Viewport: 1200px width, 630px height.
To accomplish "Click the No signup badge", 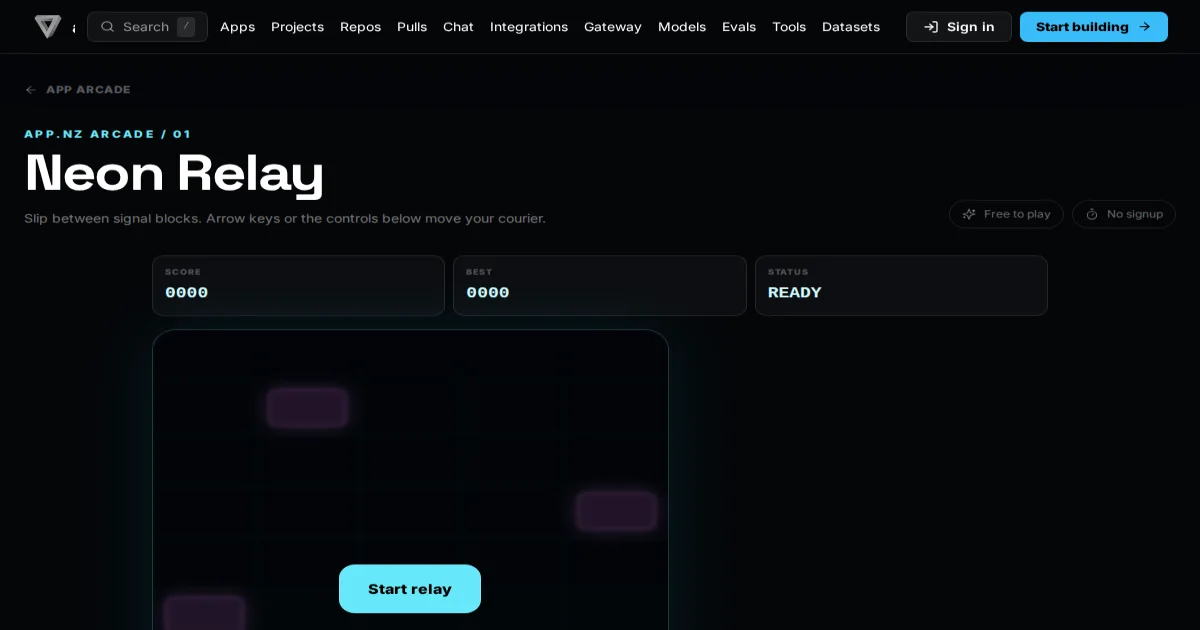I will (x=1124, y=214).
